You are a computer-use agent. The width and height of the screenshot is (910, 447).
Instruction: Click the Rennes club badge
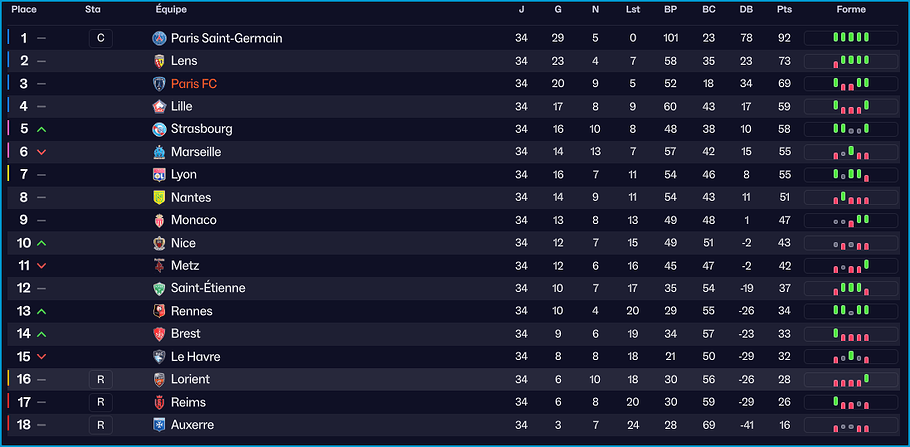pyautogui.click(x=159, y=311)
